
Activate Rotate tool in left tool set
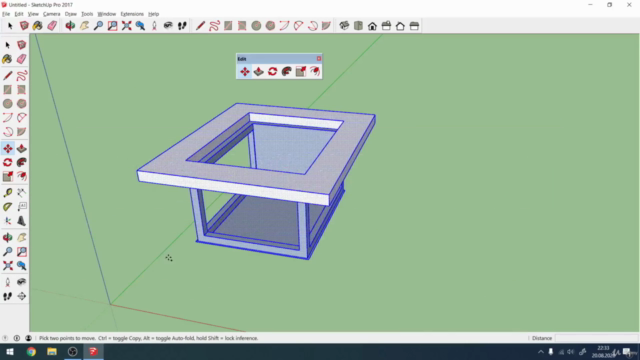(x=7, y=162)
